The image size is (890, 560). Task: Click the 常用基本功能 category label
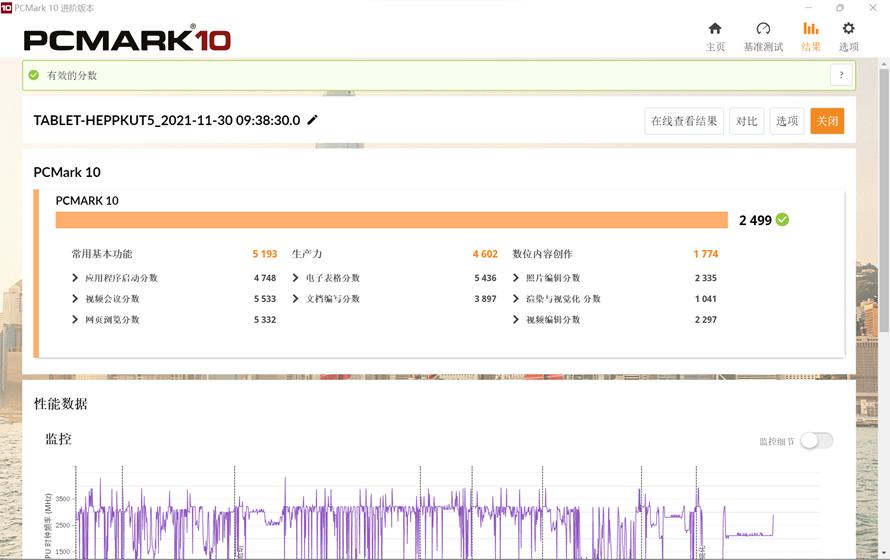102,254
